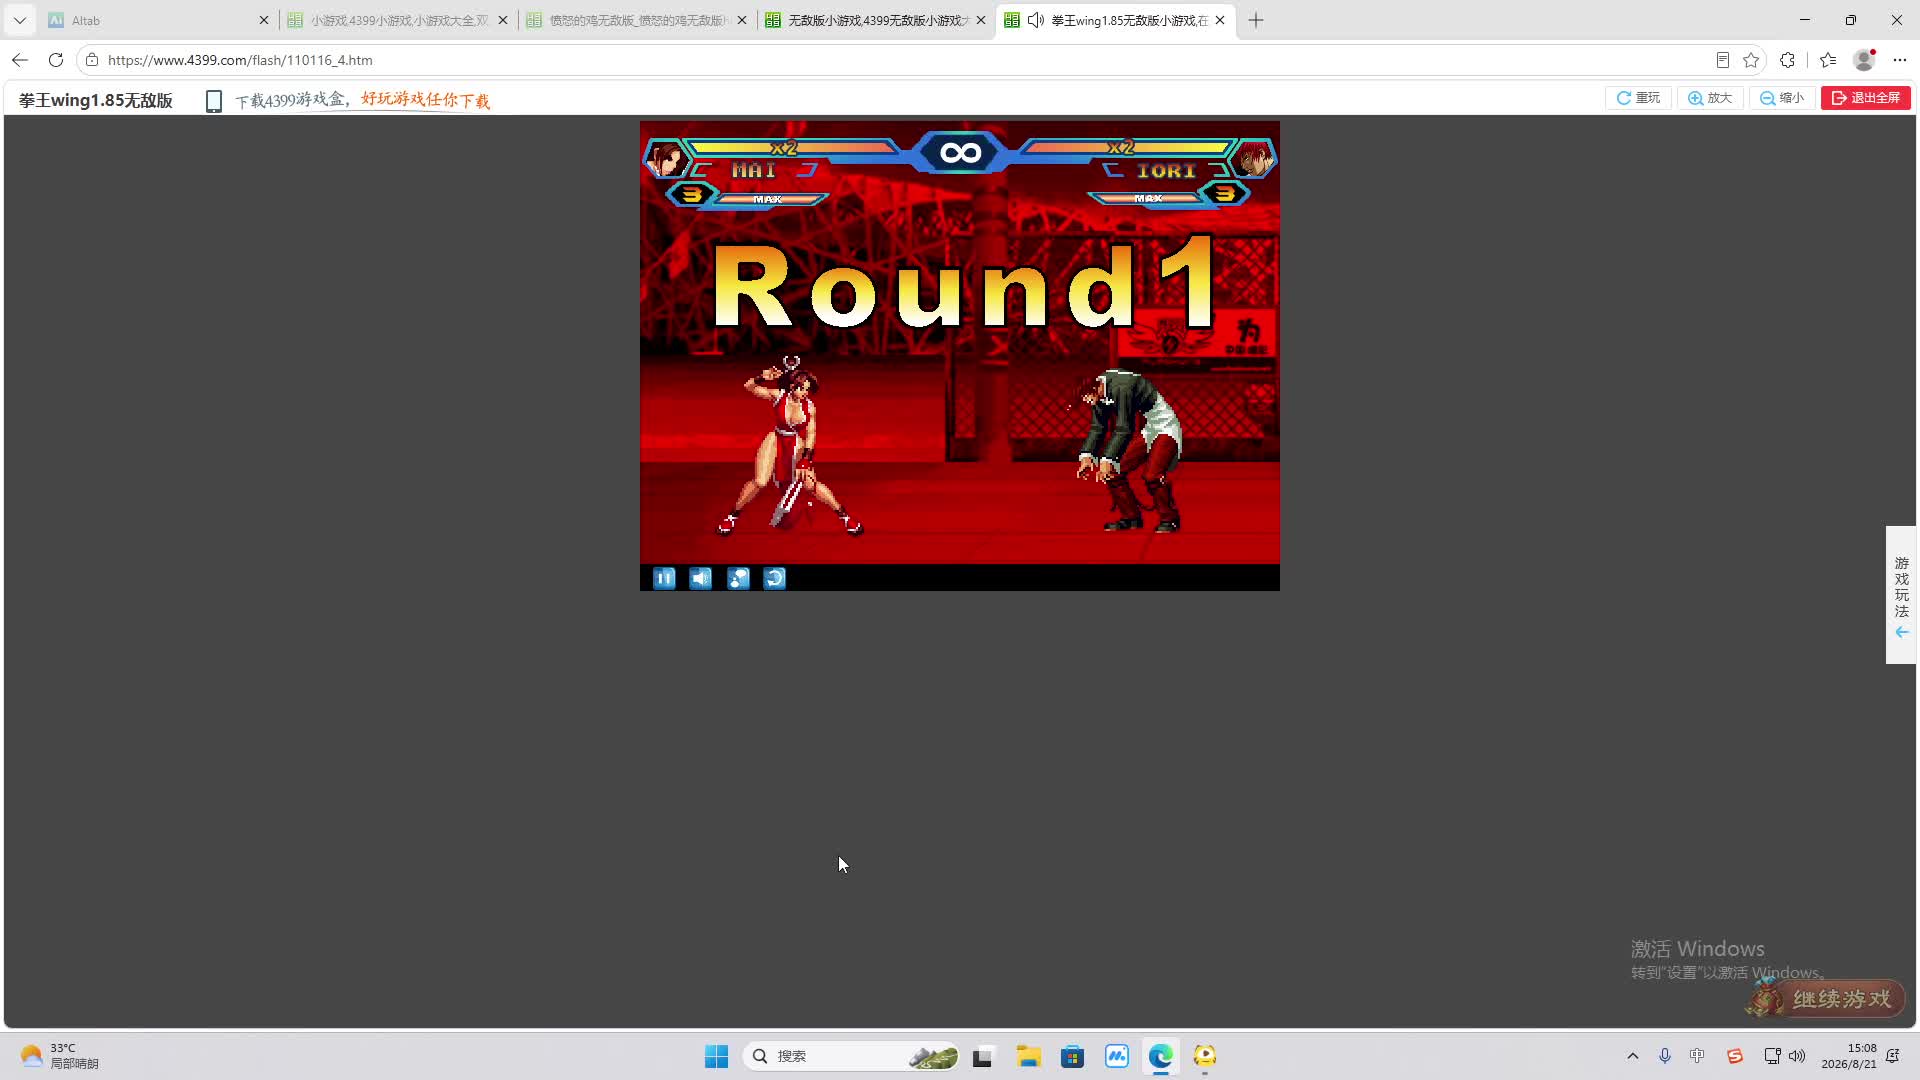Mute the tab audio speaker icon
The width and height of the screenshot is (1920, 1080).
click(x=1036, y=20)
